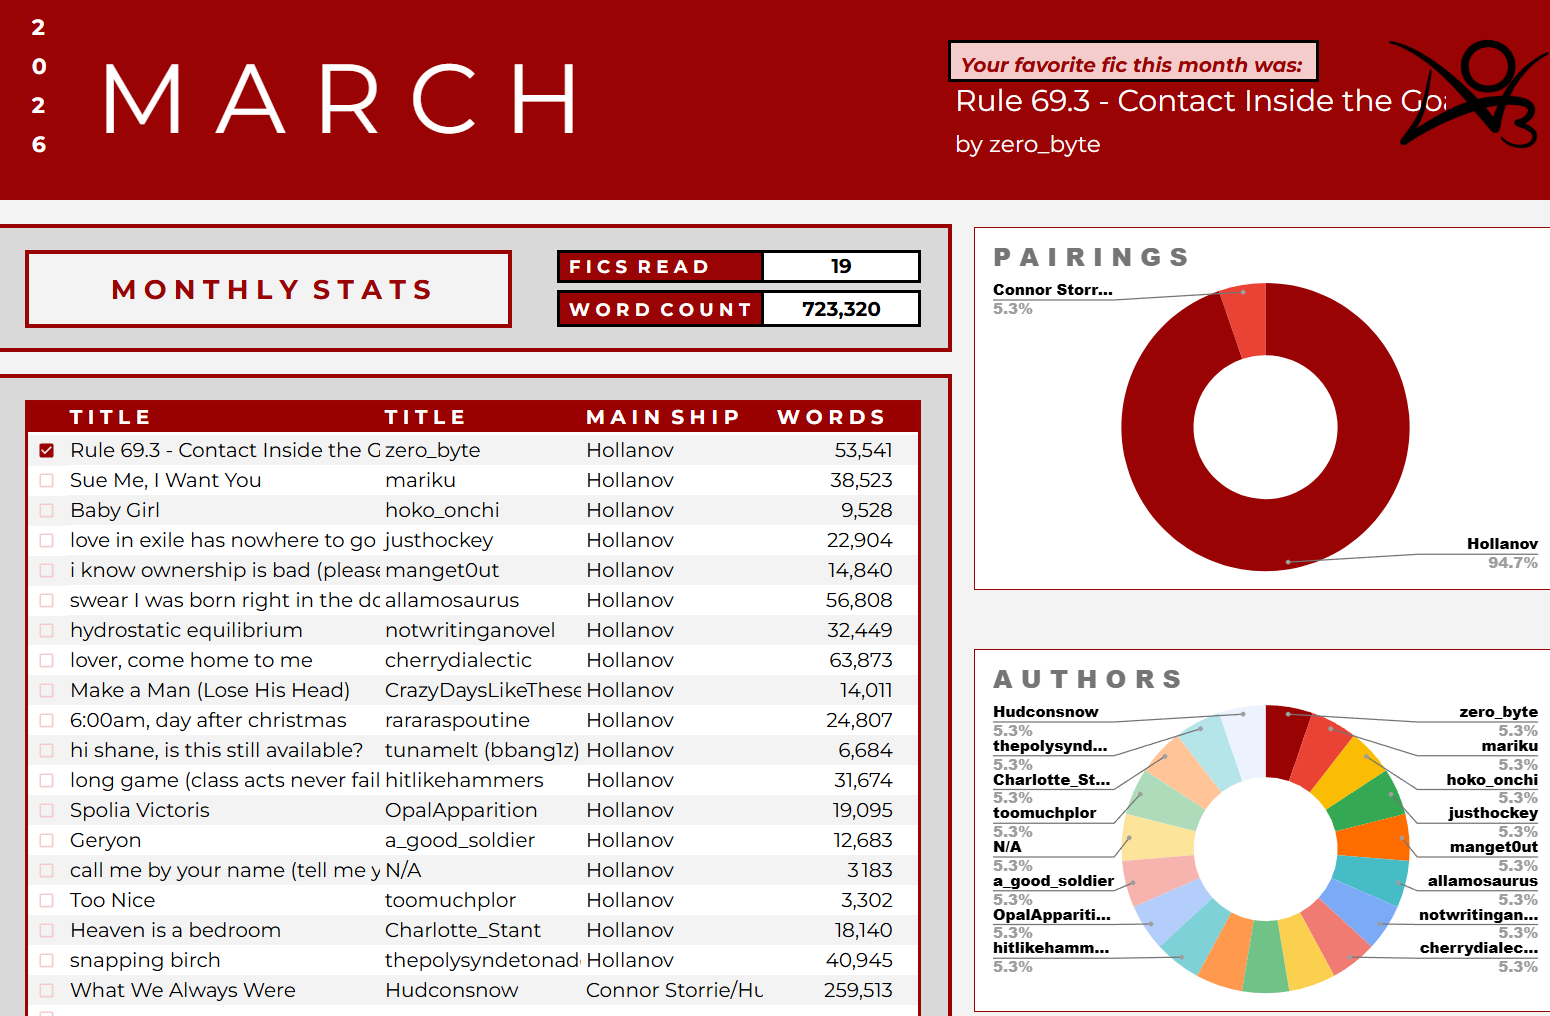Select the Fics Read value 19
1550x1016 pixels.
841,266
